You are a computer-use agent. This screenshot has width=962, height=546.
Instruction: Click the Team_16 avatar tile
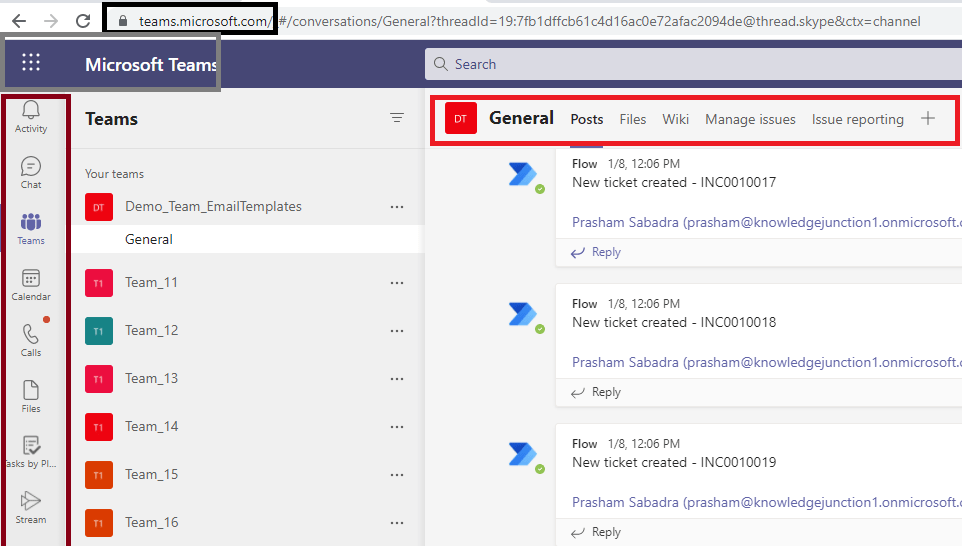click(99, 523)
